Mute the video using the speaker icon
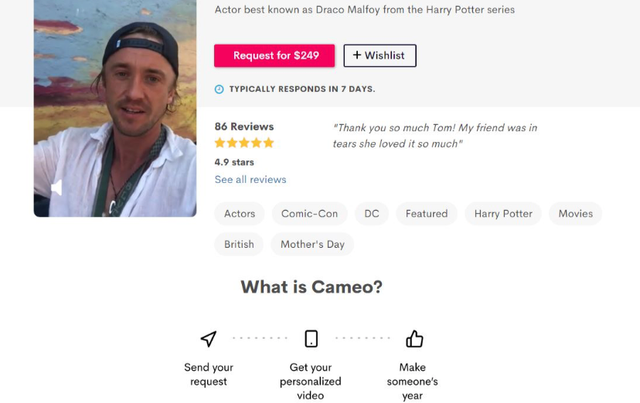This screenshot has height=403, width=640. pos(57,188)
